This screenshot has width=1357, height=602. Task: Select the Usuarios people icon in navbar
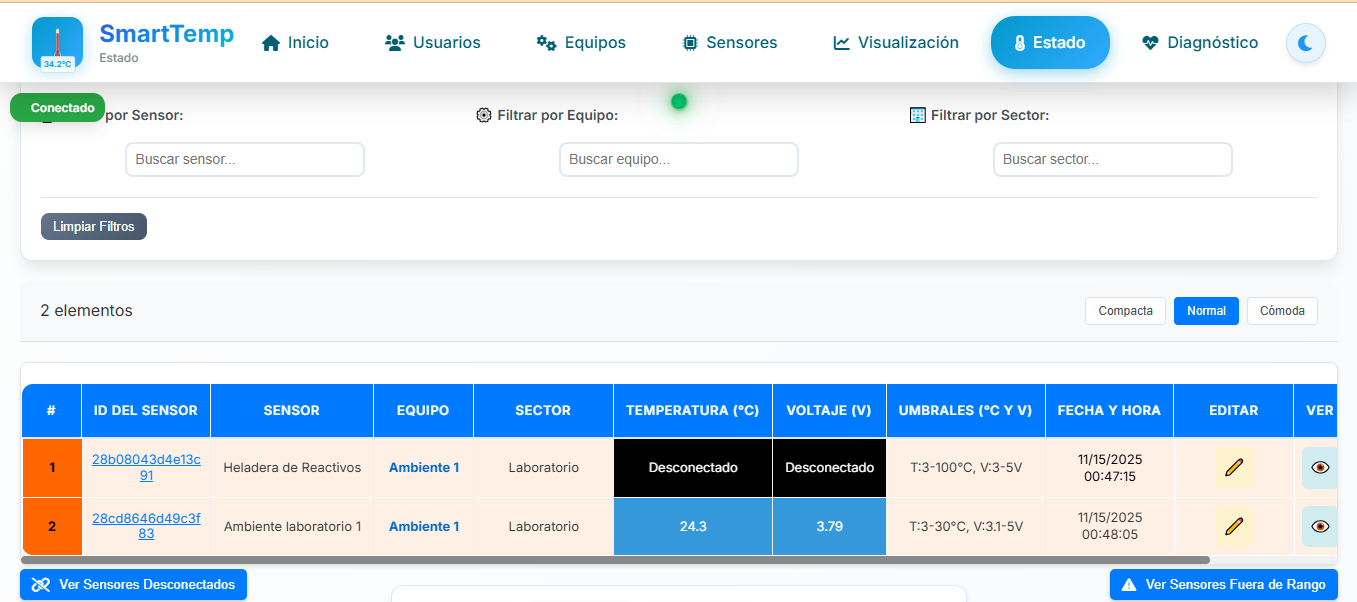click(392, 42)
